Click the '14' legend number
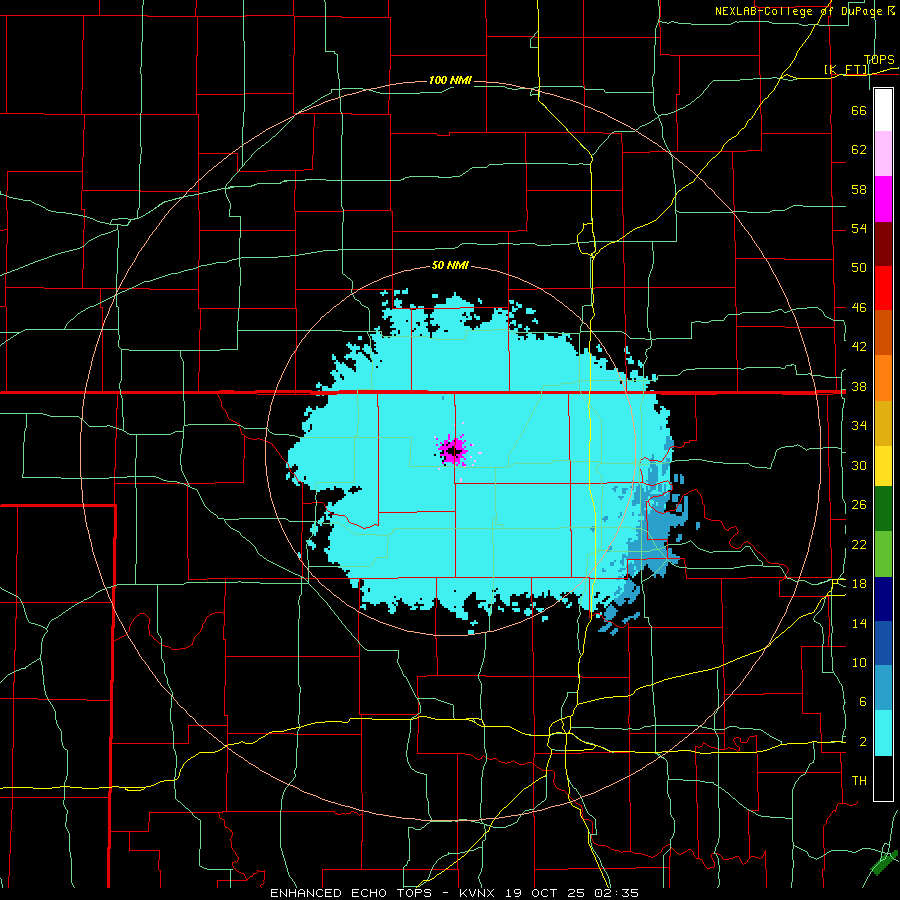The image size is (900, 900). pyautogui.click(x=859, y=623)
